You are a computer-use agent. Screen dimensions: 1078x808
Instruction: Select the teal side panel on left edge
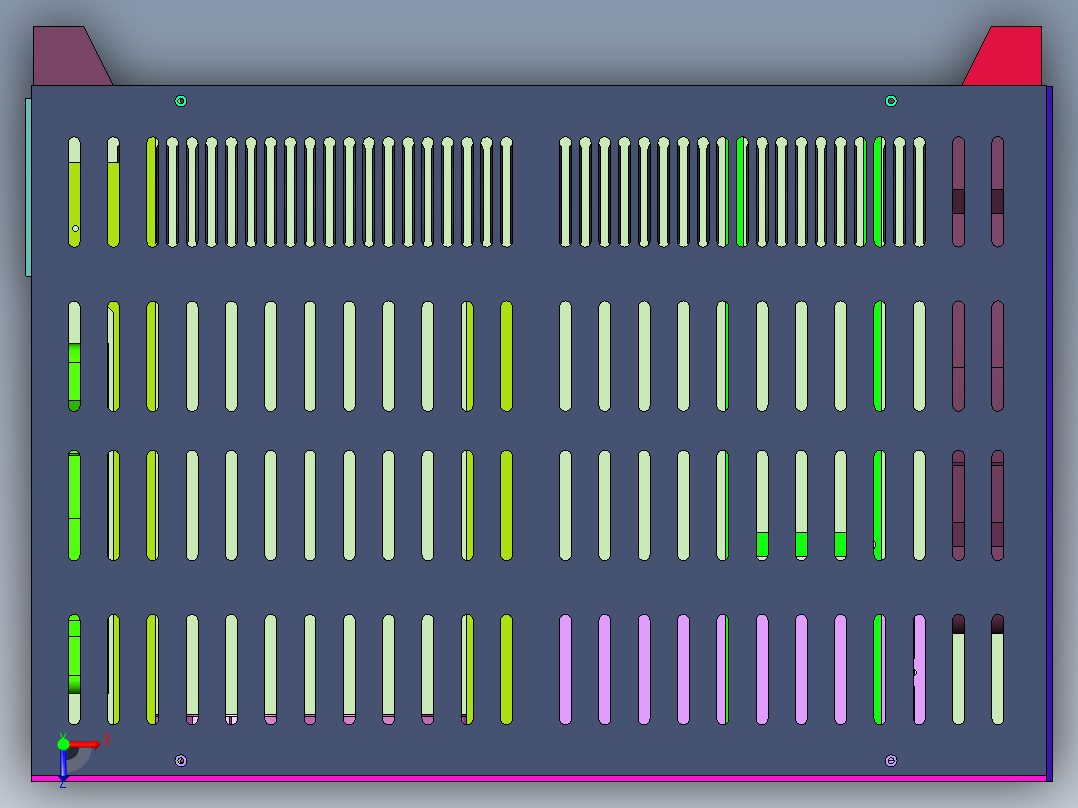(28, 187)
